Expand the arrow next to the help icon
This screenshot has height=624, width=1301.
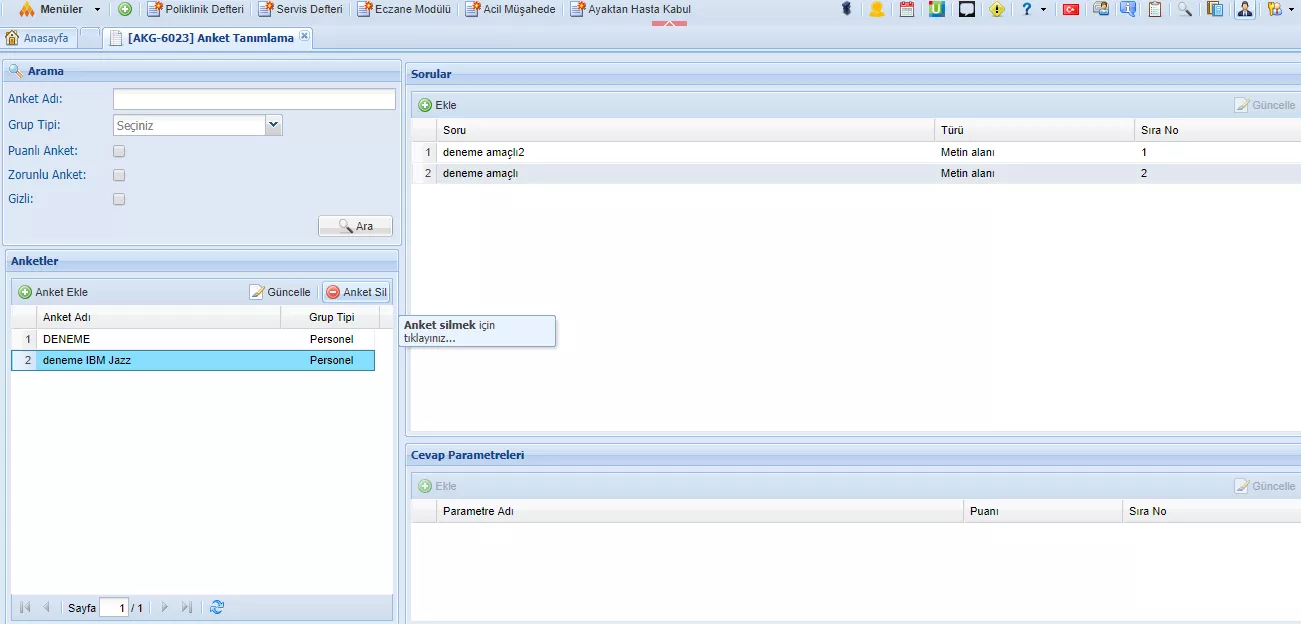(x=1043, y=9)
